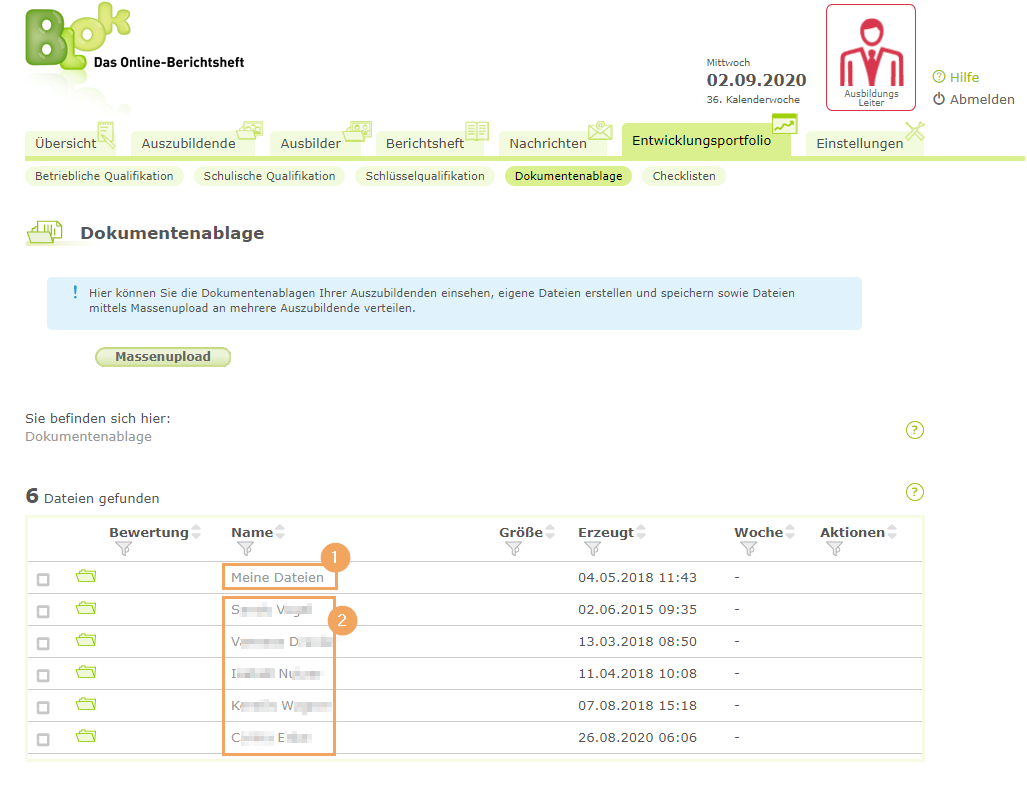The height and width of the screenshot is (789, 1027).
Task: Click the folder icon in the last table row
Action: (x=86, y=736)
